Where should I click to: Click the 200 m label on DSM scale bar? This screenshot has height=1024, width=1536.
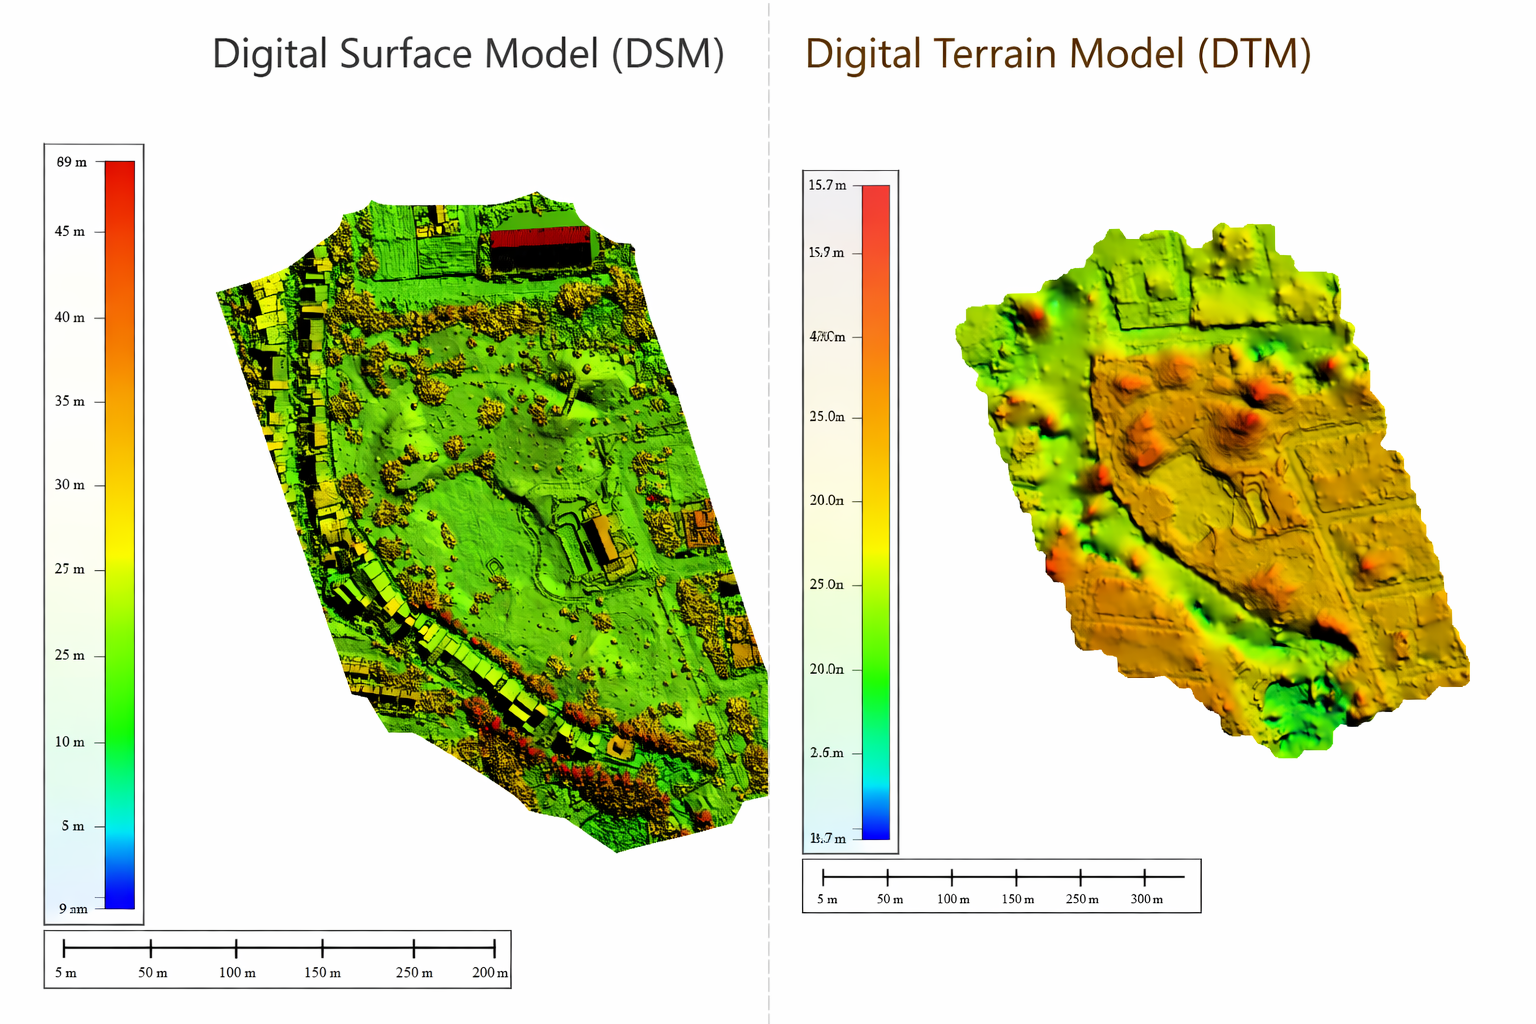pyautogui.click(x=489, y=973)
